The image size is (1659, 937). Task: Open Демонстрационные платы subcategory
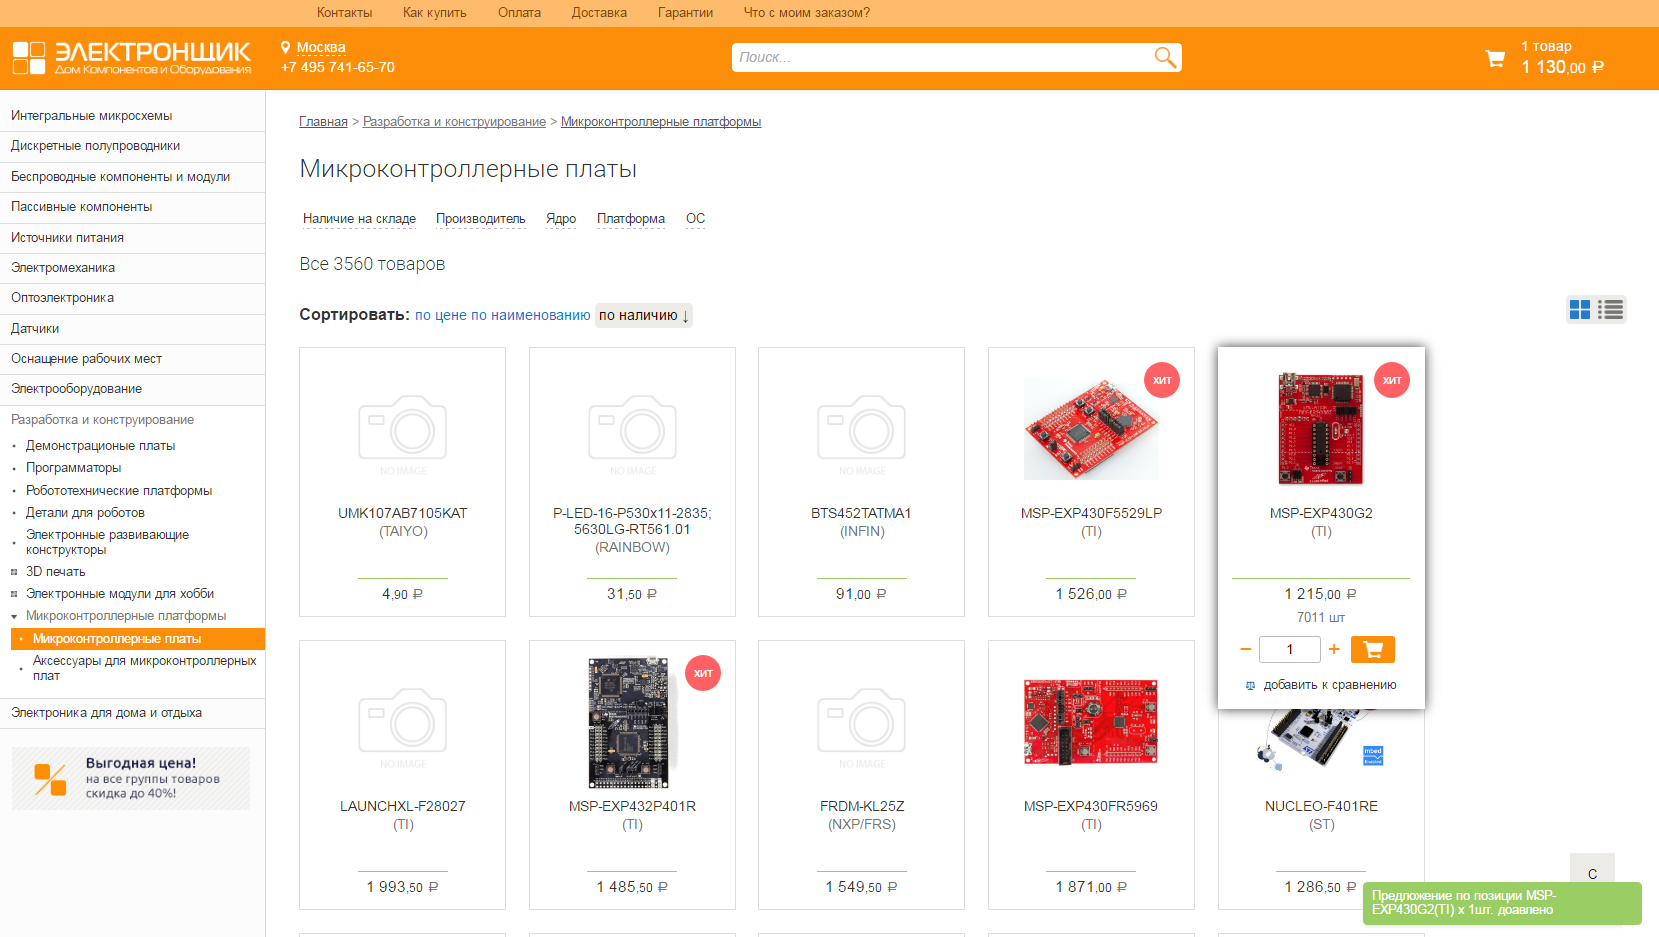100,446
